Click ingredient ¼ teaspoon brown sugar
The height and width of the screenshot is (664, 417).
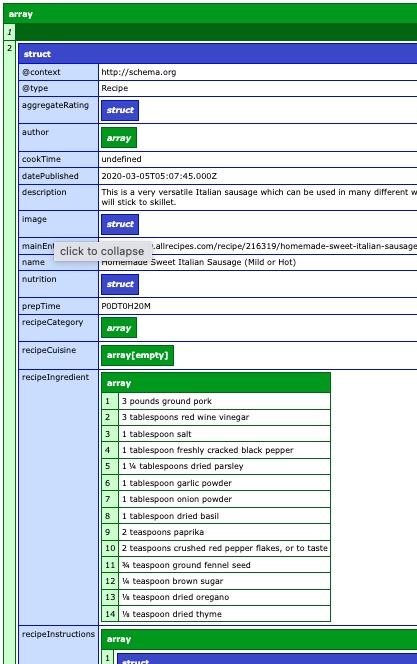[x=173, y=581]
